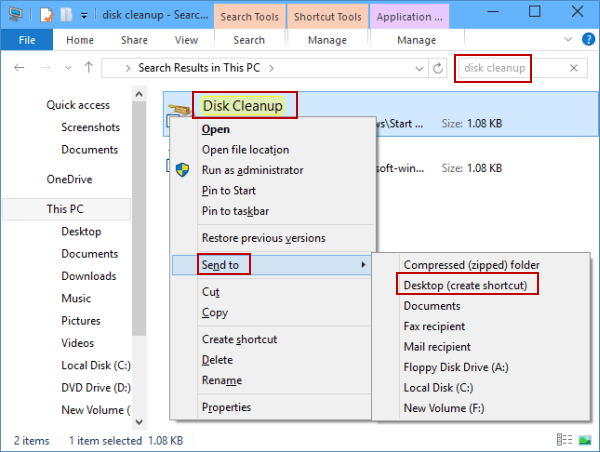This screenshot has height=452, width=600.
Task: Open Screenshots under Quick access
Action: (90, 127)
